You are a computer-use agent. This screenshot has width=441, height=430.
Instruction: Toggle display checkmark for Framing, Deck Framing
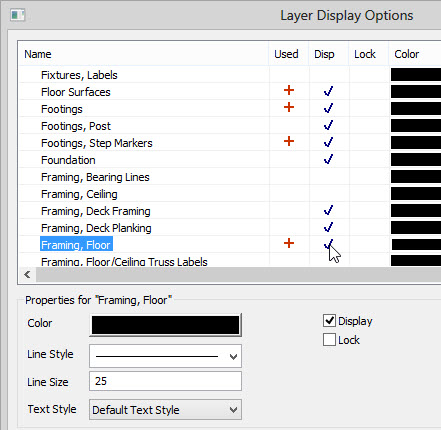tap(328, 210)
